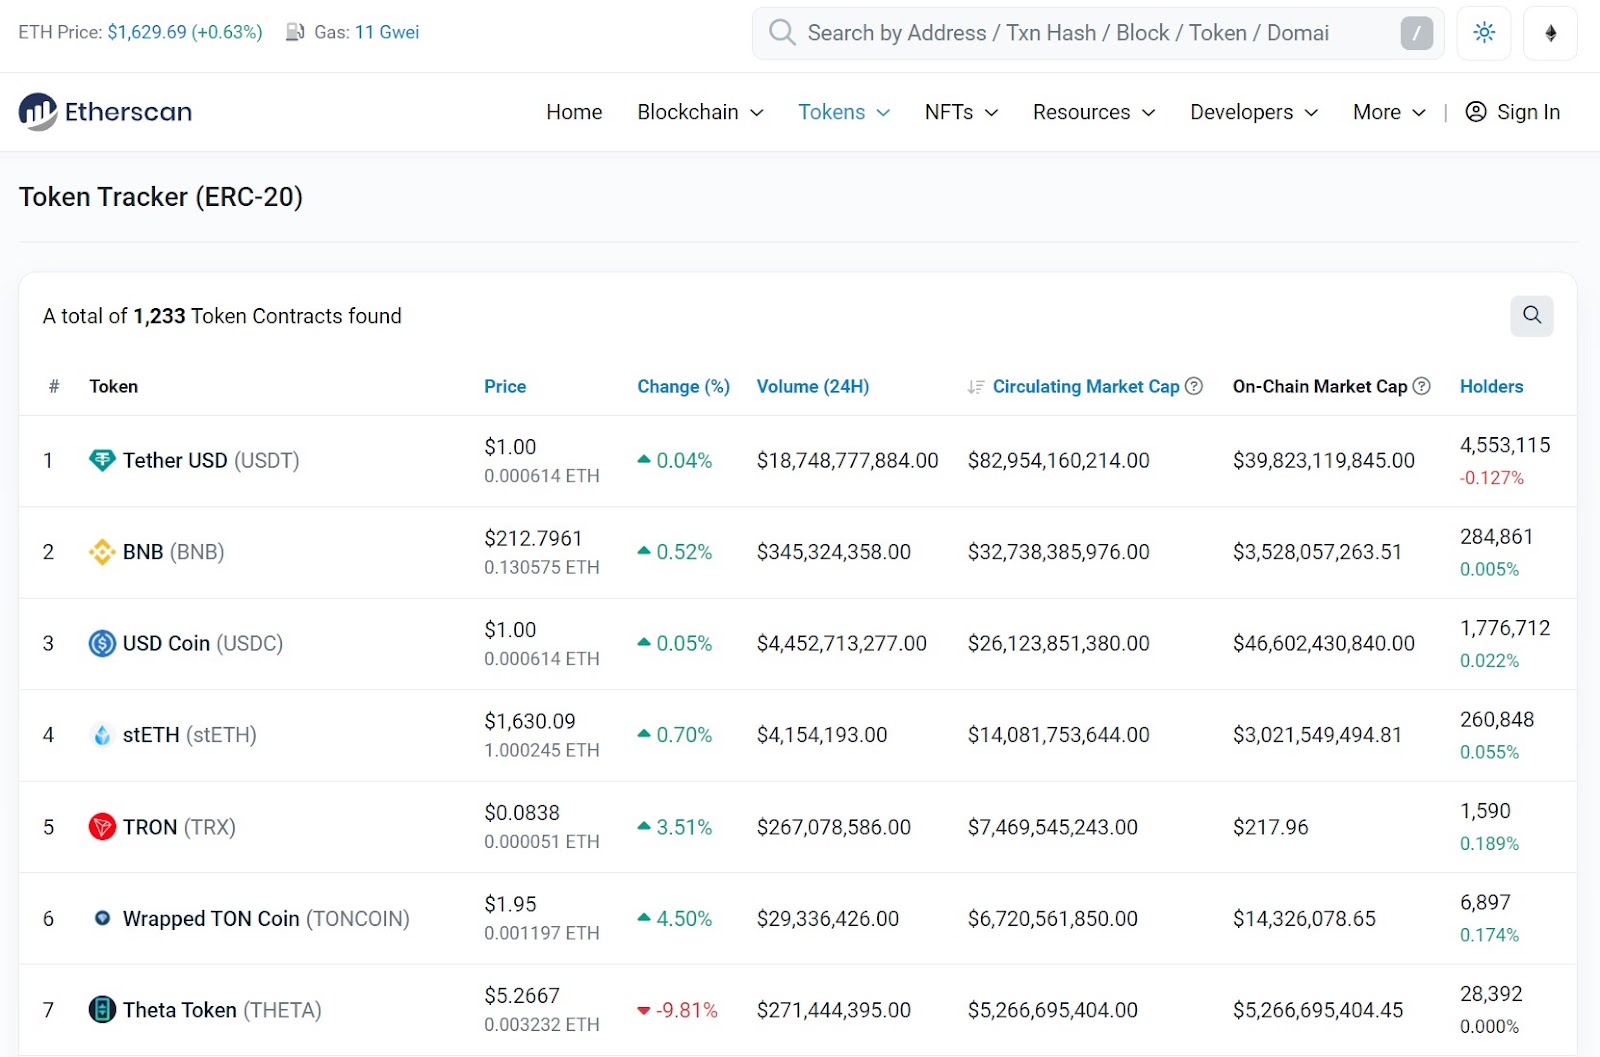
Task: Go to the Home page
Action: click(574, 112)
